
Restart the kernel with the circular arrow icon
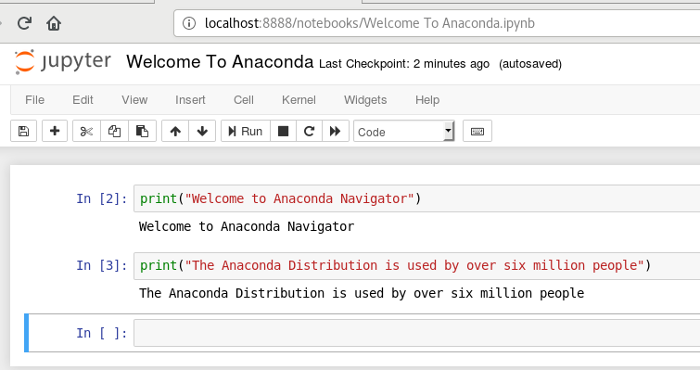click(309, 131)
